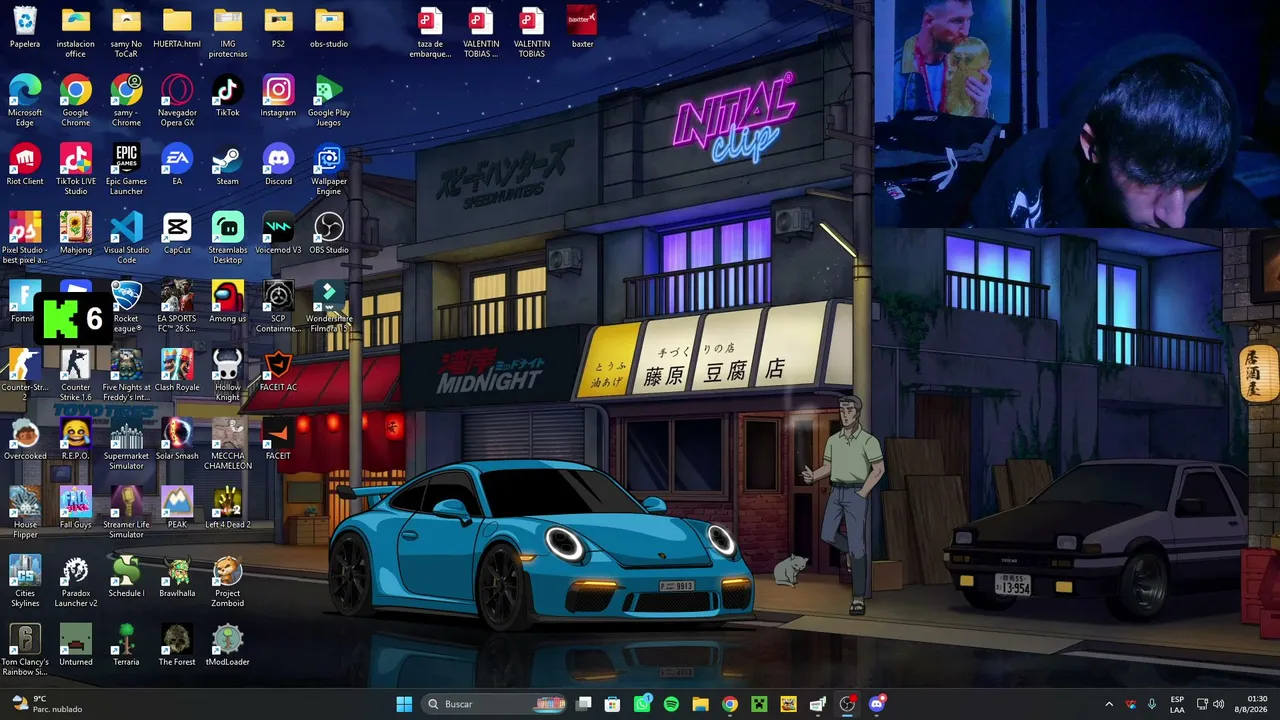Image resolution: width=1280 pixels, height=720 pixels.
Task: Open the CapCut shortcut
Action: (177, 234)
